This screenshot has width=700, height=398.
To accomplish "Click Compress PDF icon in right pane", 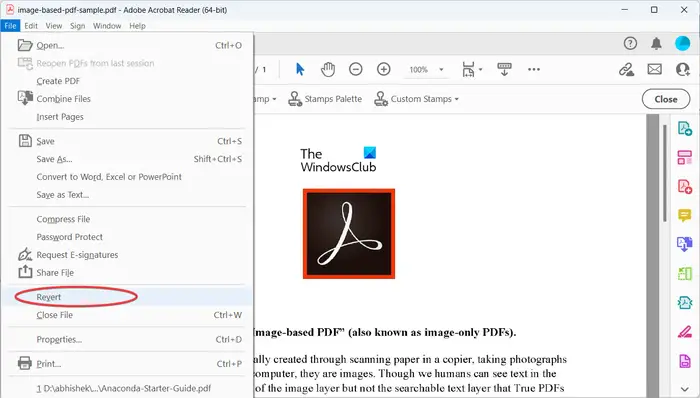I will (x=684, y=303).
